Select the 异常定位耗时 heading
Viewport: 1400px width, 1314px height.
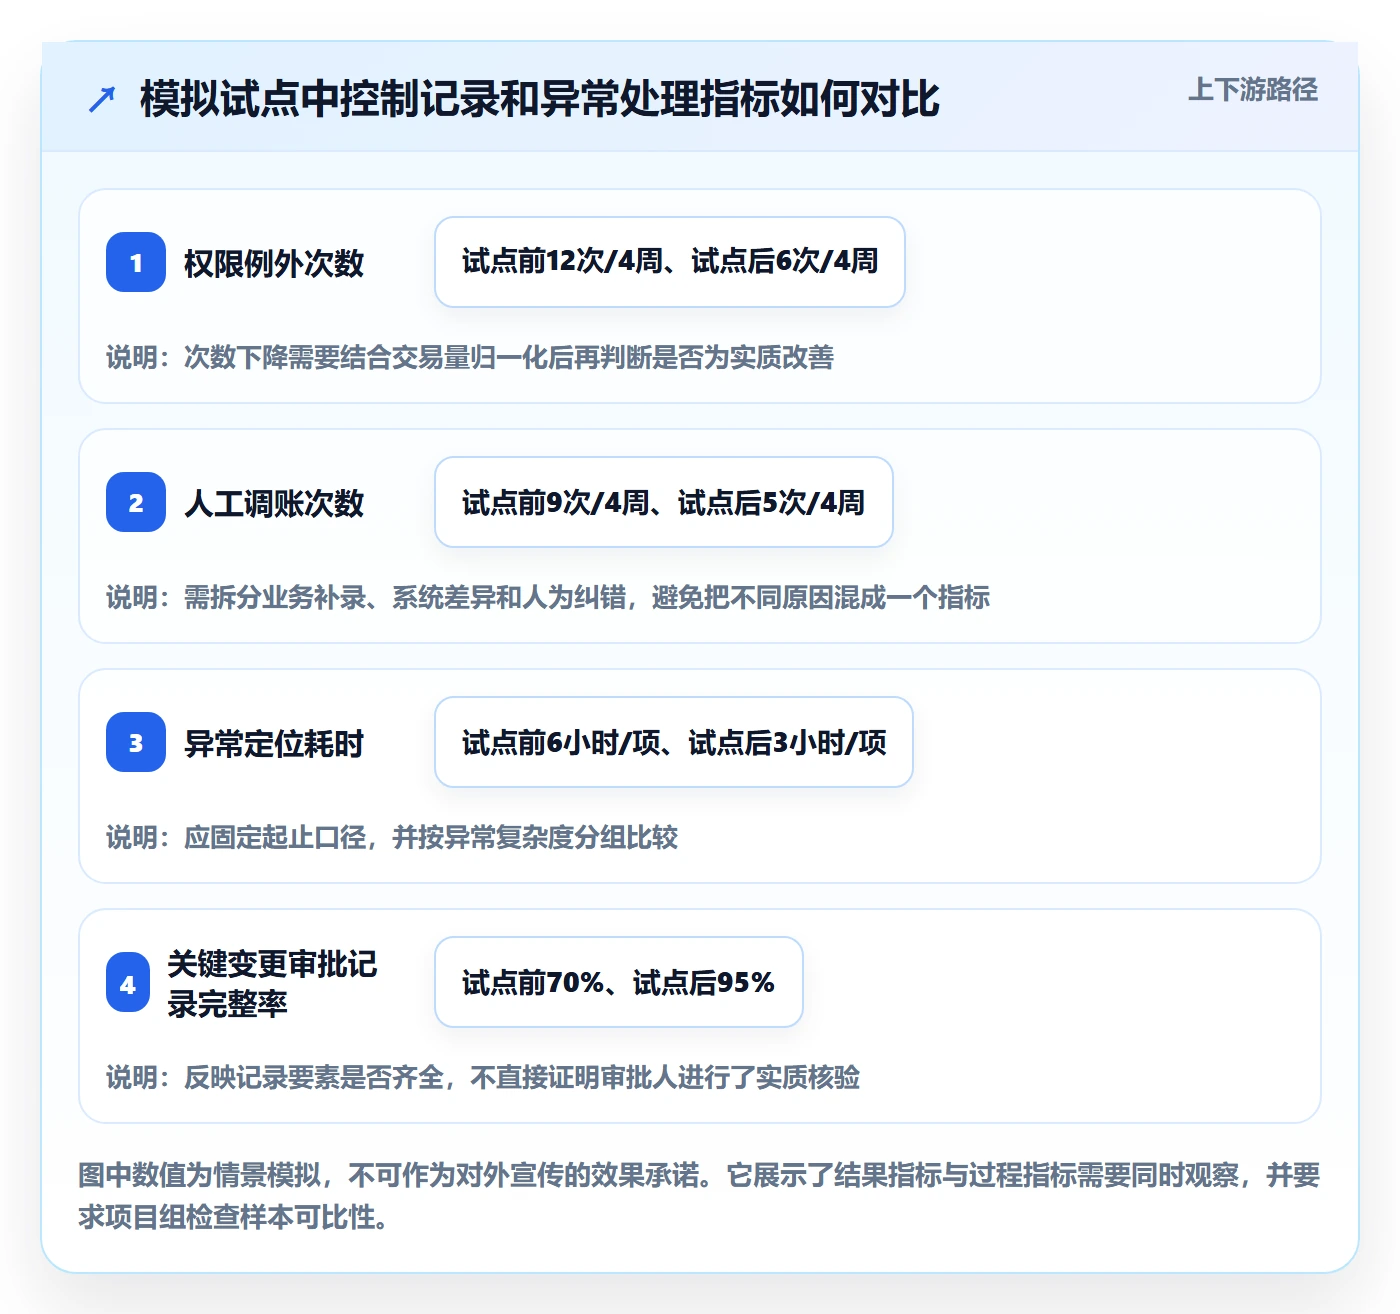[274, 743]
